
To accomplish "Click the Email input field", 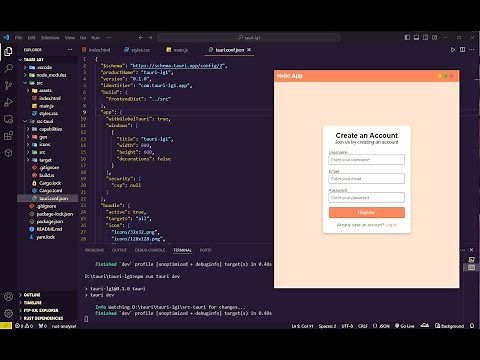I will [367, 179].
